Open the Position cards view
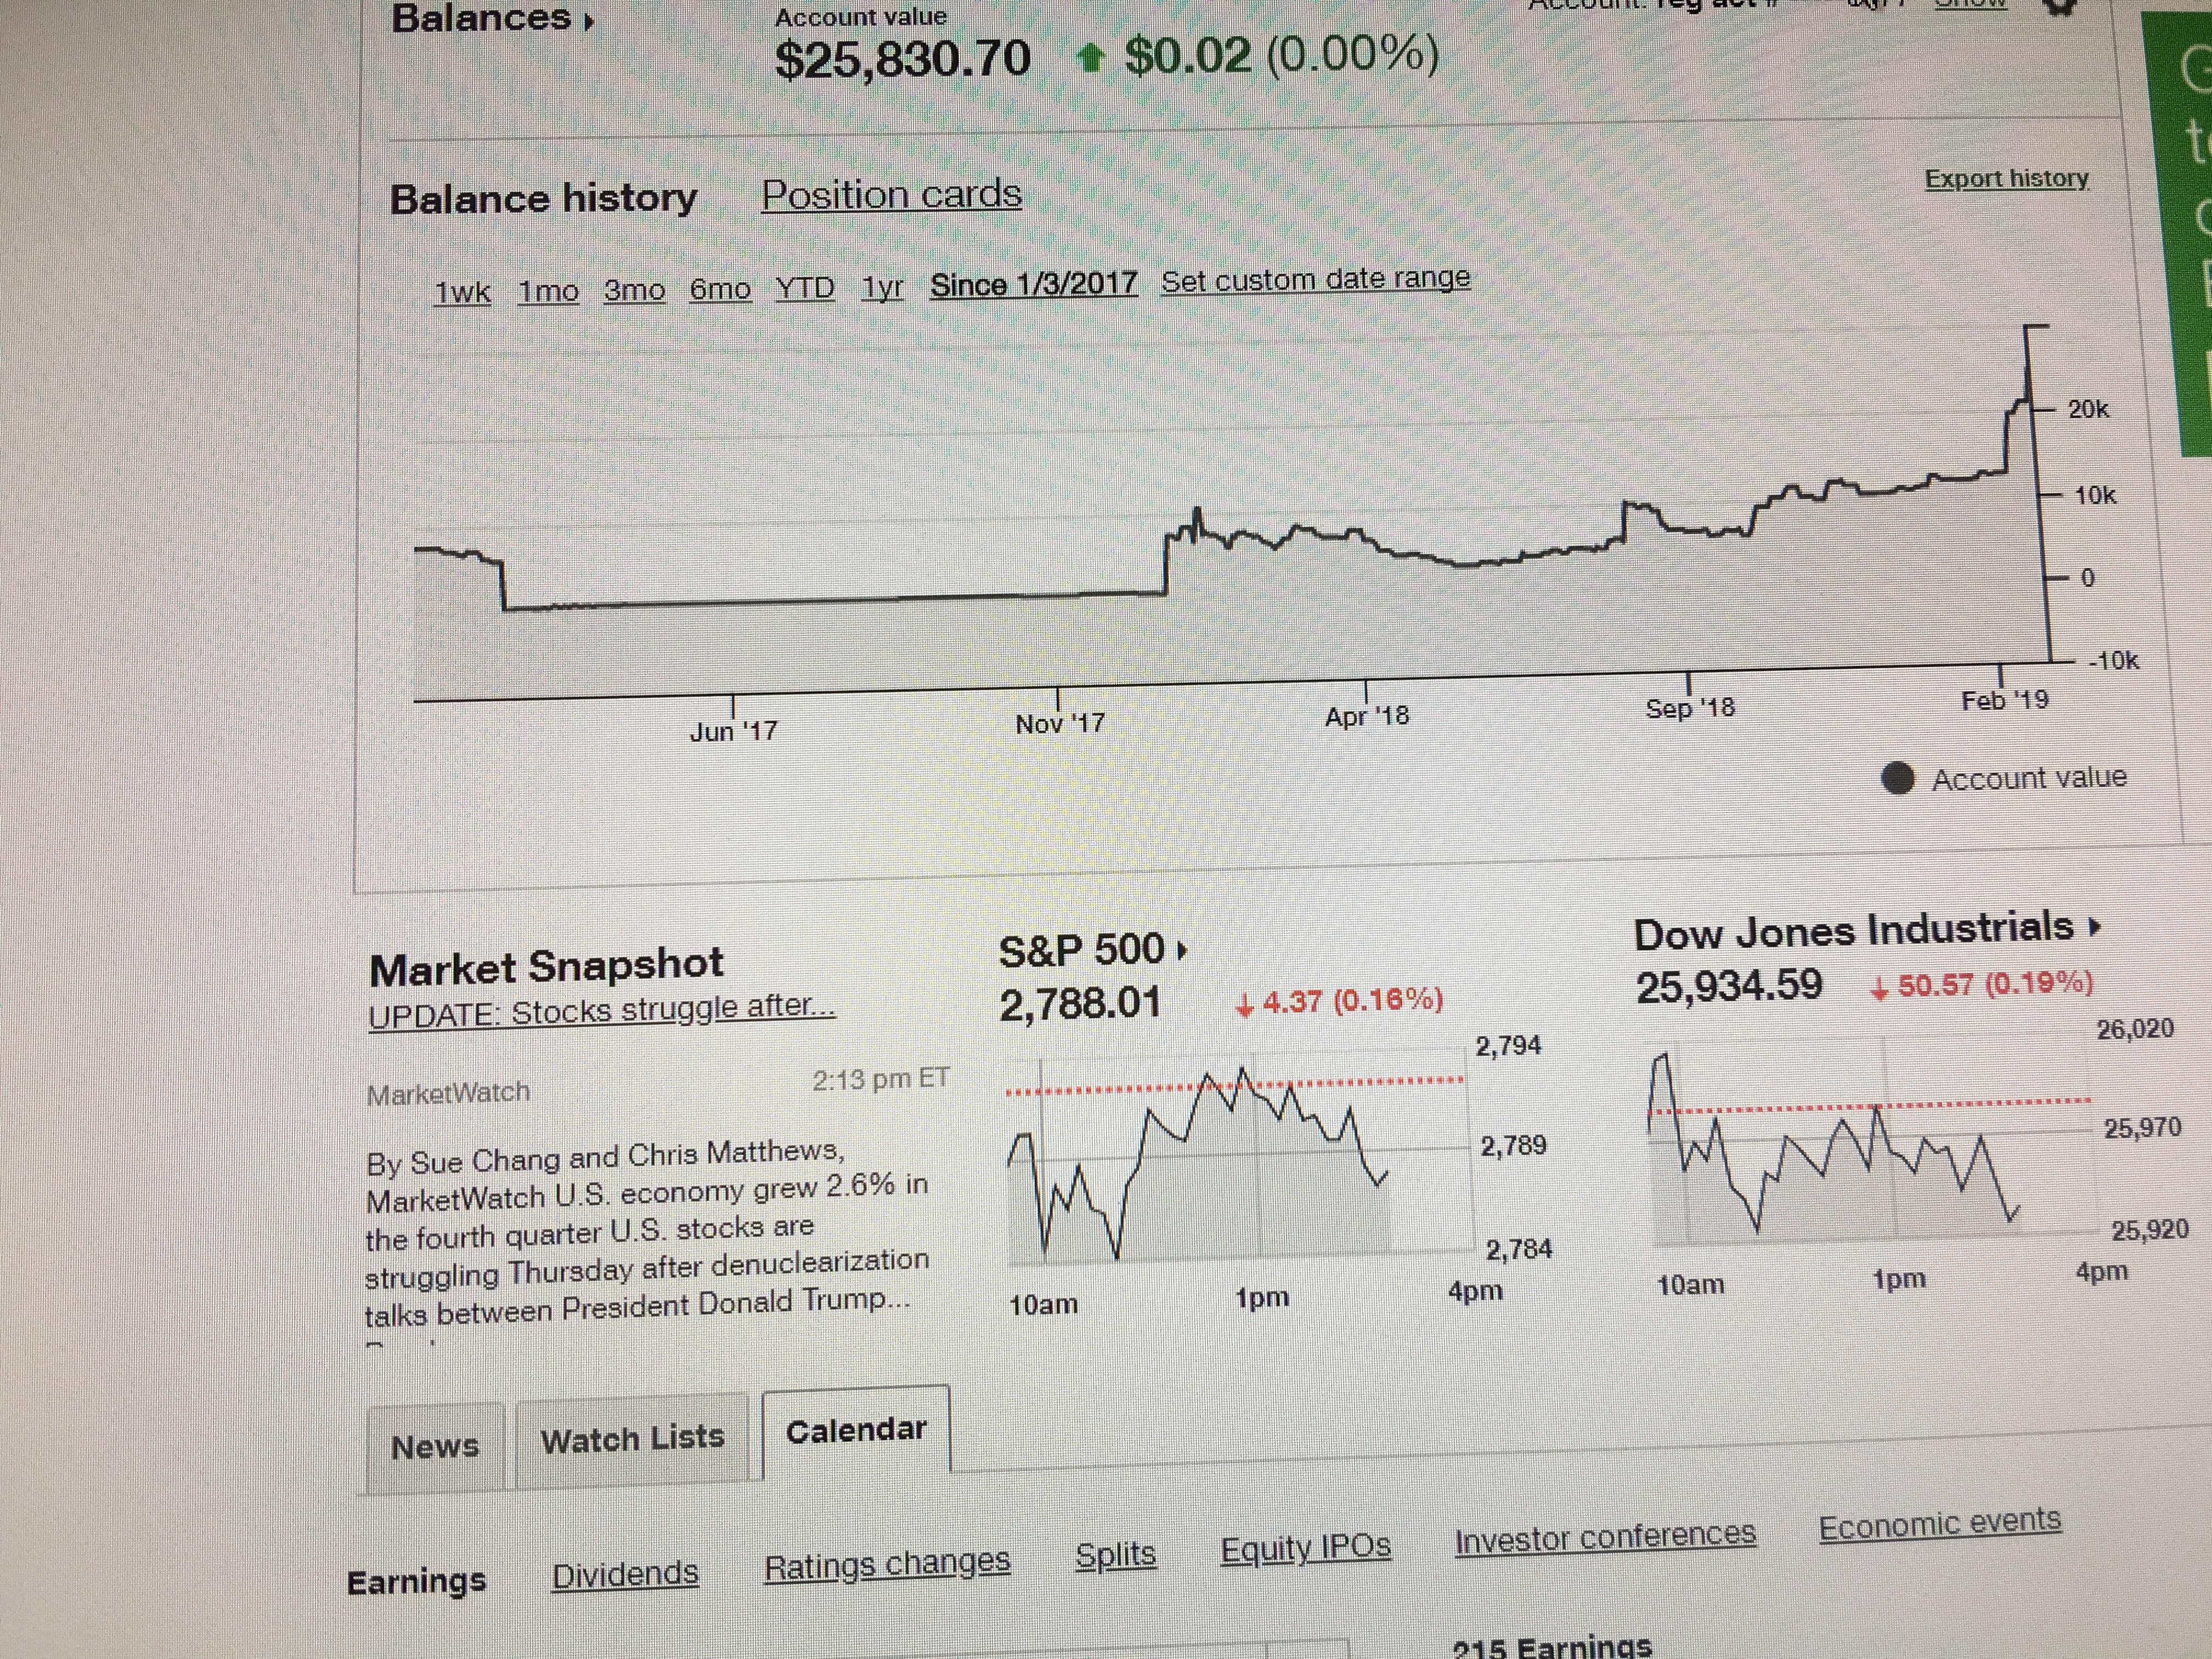Screen dimensions: 2212x1659 pyautogui.click(x=891, y=194)
